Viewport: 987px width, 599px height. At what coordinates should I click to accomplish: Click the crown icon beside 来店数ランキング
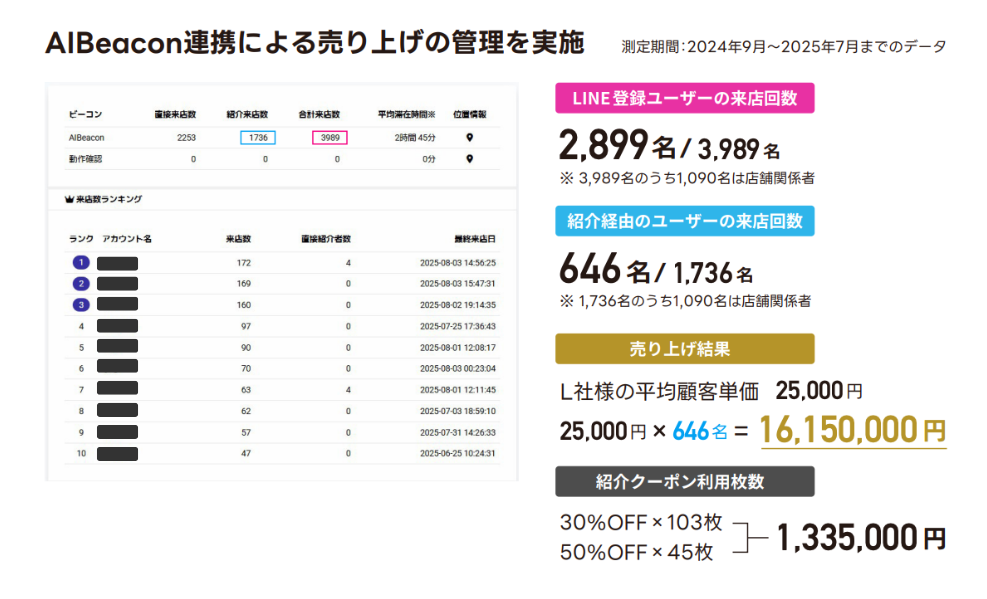[x=69, y=199]
